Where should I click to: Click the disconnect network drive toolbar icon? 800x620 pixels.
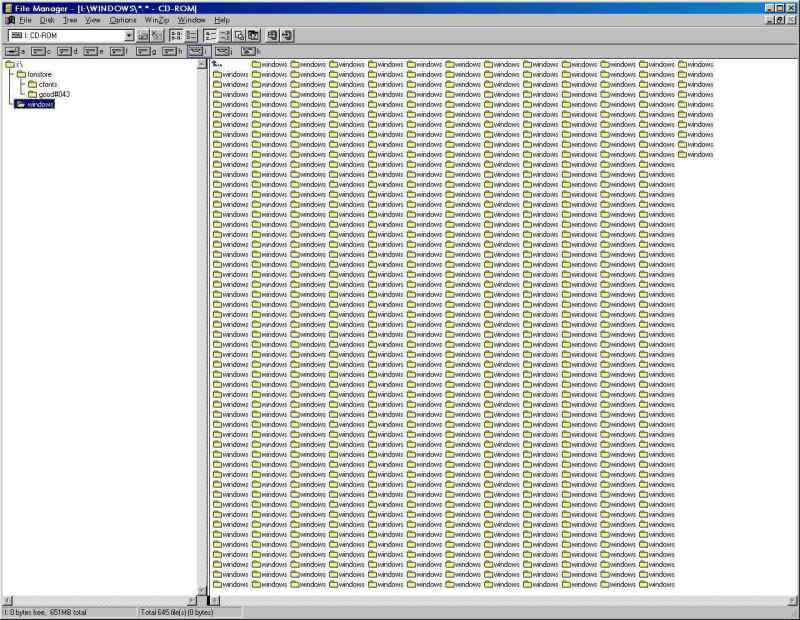click(x=157, y=35)
